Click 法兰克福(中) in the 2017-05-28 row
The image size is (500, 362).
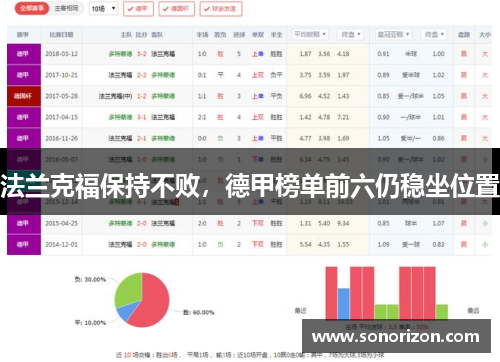(x=115, y=96)
